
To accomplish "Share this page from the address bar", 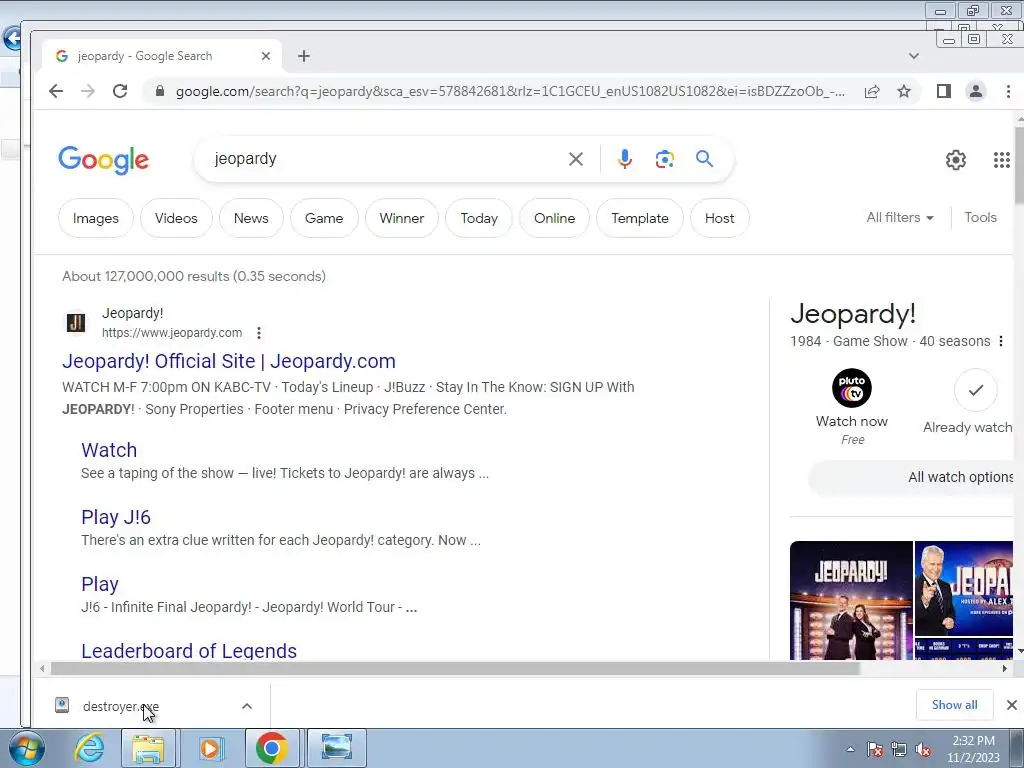I will click(872, 91).
